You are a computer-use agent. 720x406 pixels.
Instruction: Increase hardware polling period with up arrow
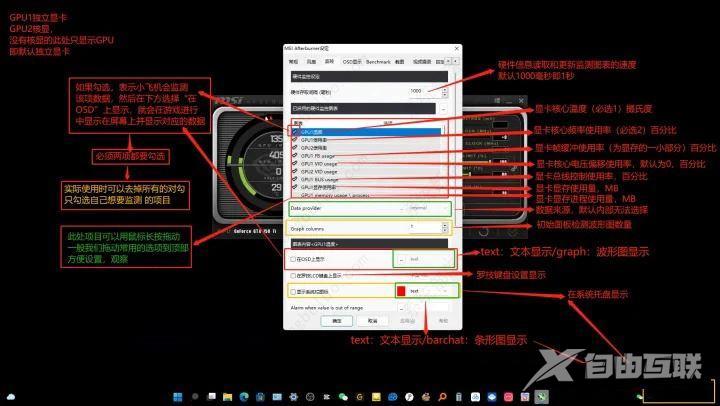(444, 90)
